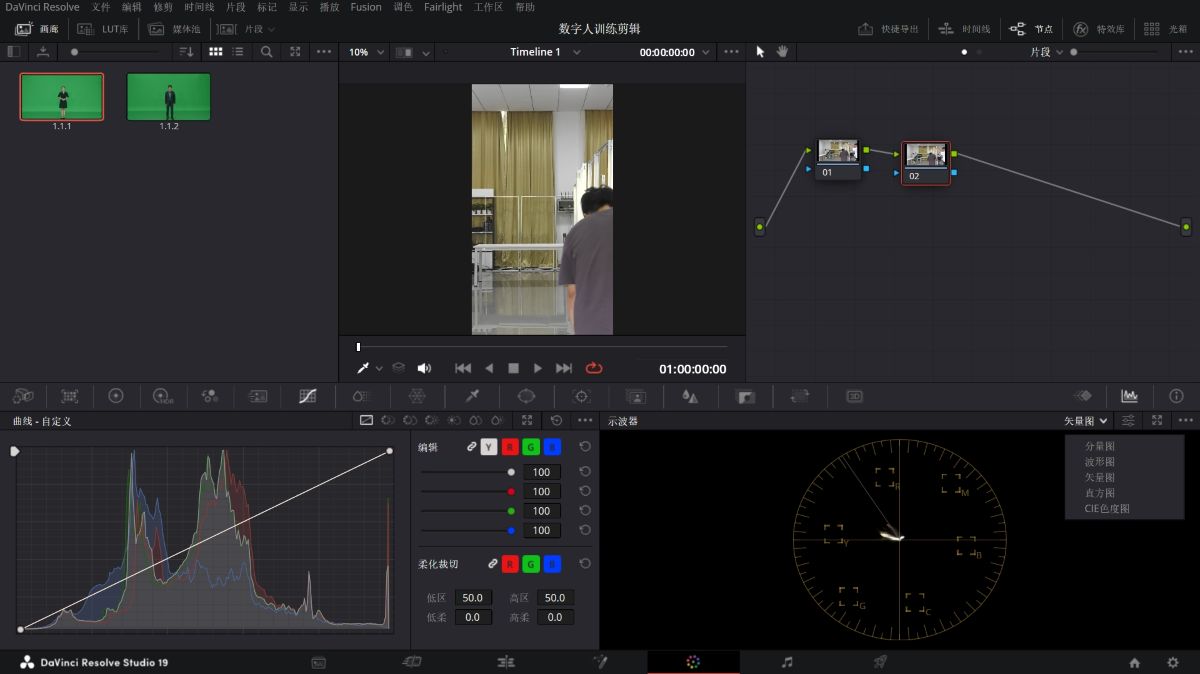Open the RGB Mixer palette
The height and width of the screenshot is (674, 1200).
(210, 396)
